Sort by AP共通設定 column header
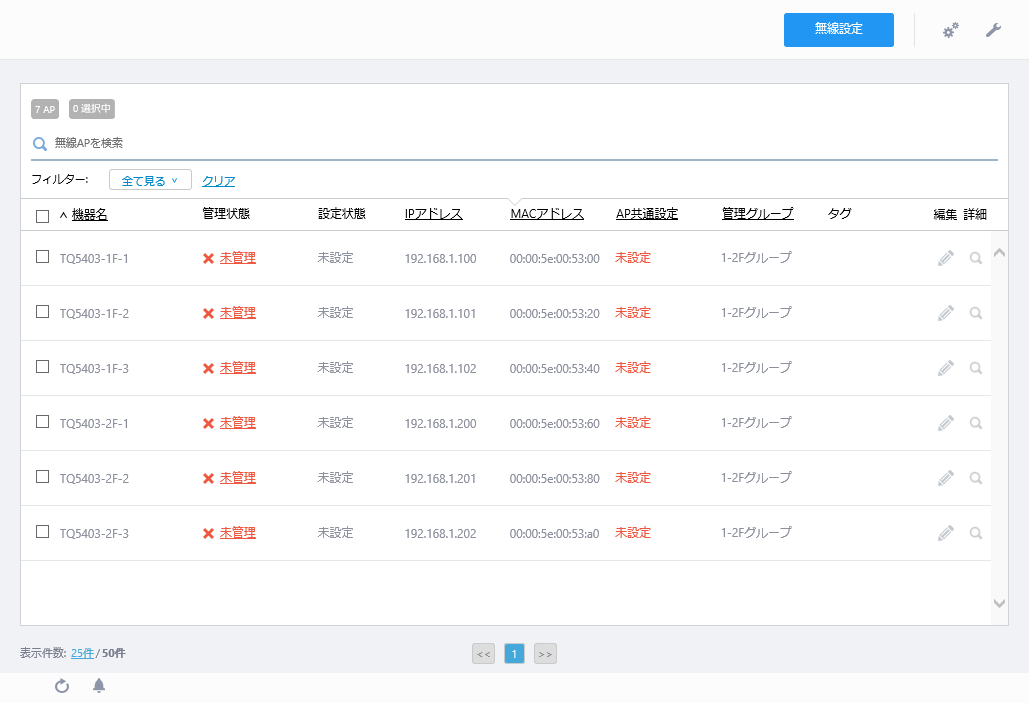 [x=647, y=214]
